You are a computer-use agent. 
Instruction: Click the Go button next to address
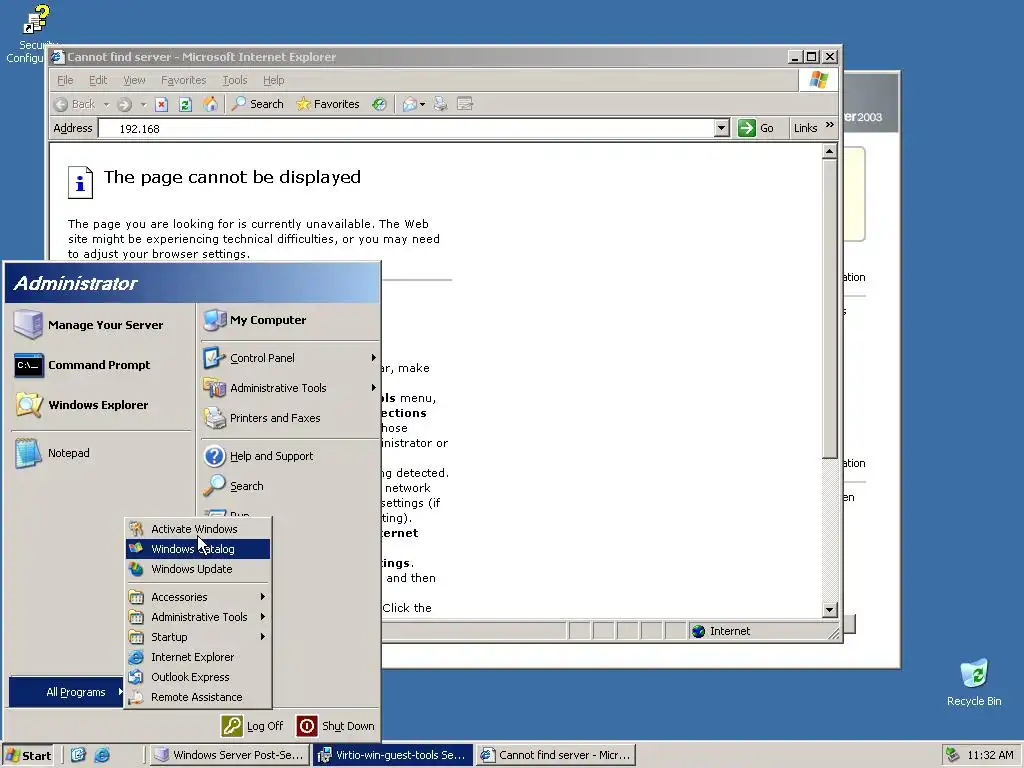756,128
